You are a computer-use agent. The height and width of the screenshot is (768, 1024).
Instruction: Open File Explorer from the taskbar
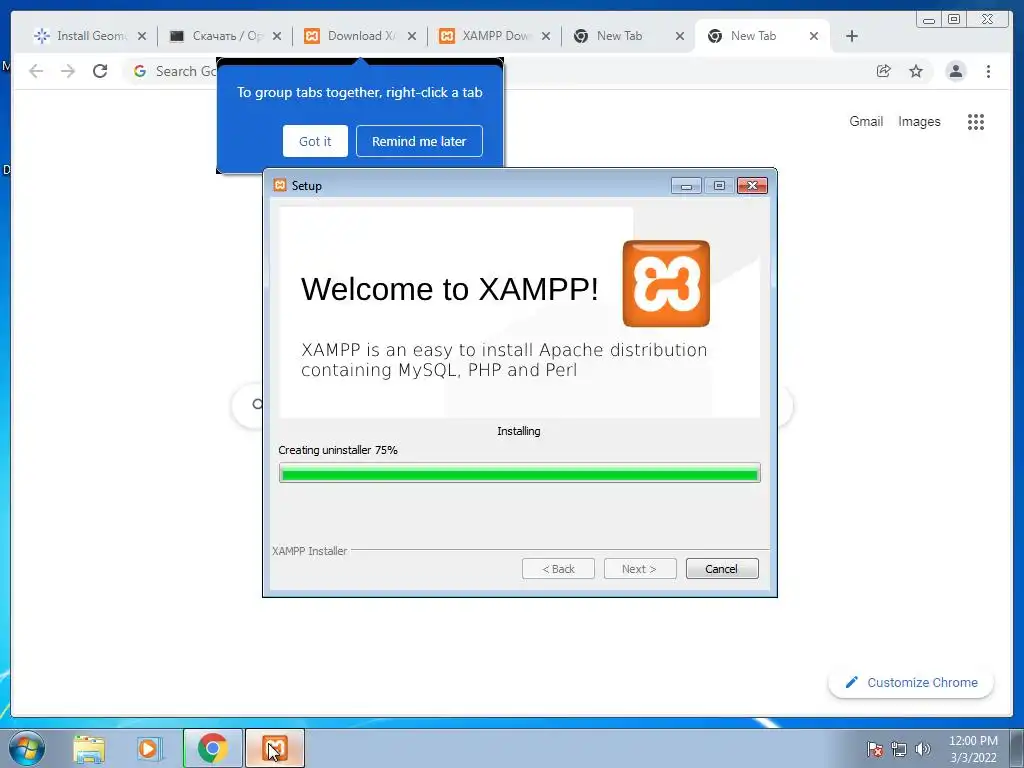point(89,748)
